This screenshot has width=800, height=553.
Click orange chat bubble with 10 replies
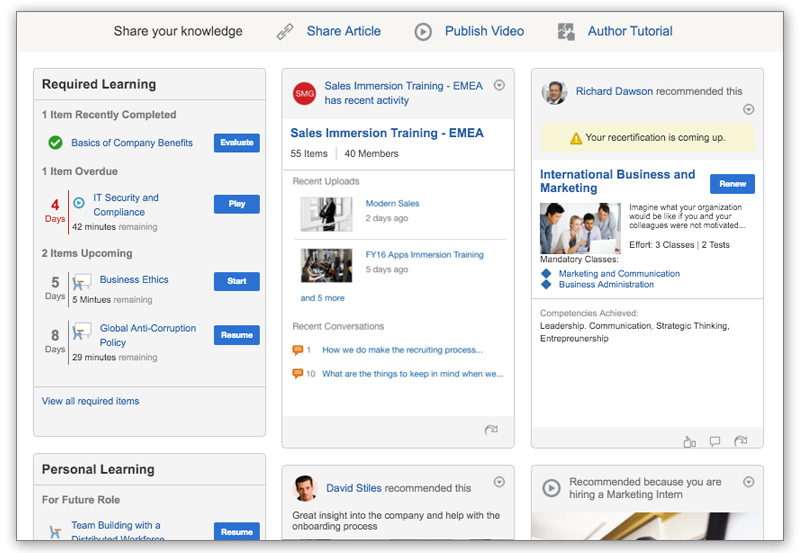click(297, 373)
